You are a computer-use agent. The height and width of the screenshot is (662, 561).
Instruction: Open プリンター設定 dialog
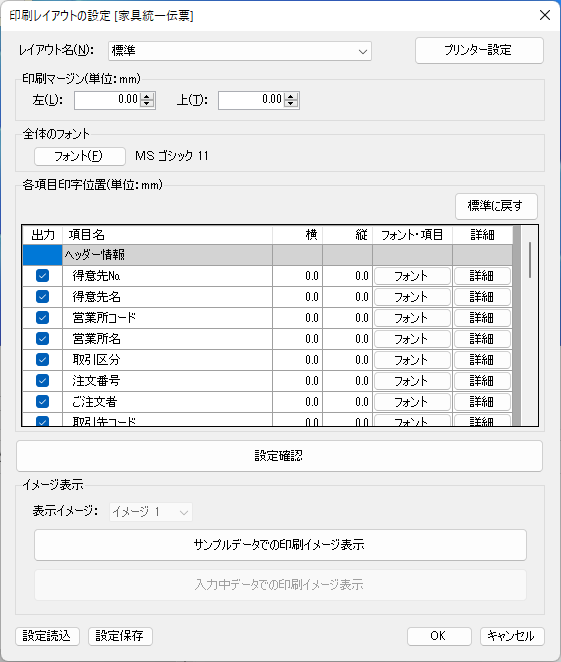coord(479,51)
